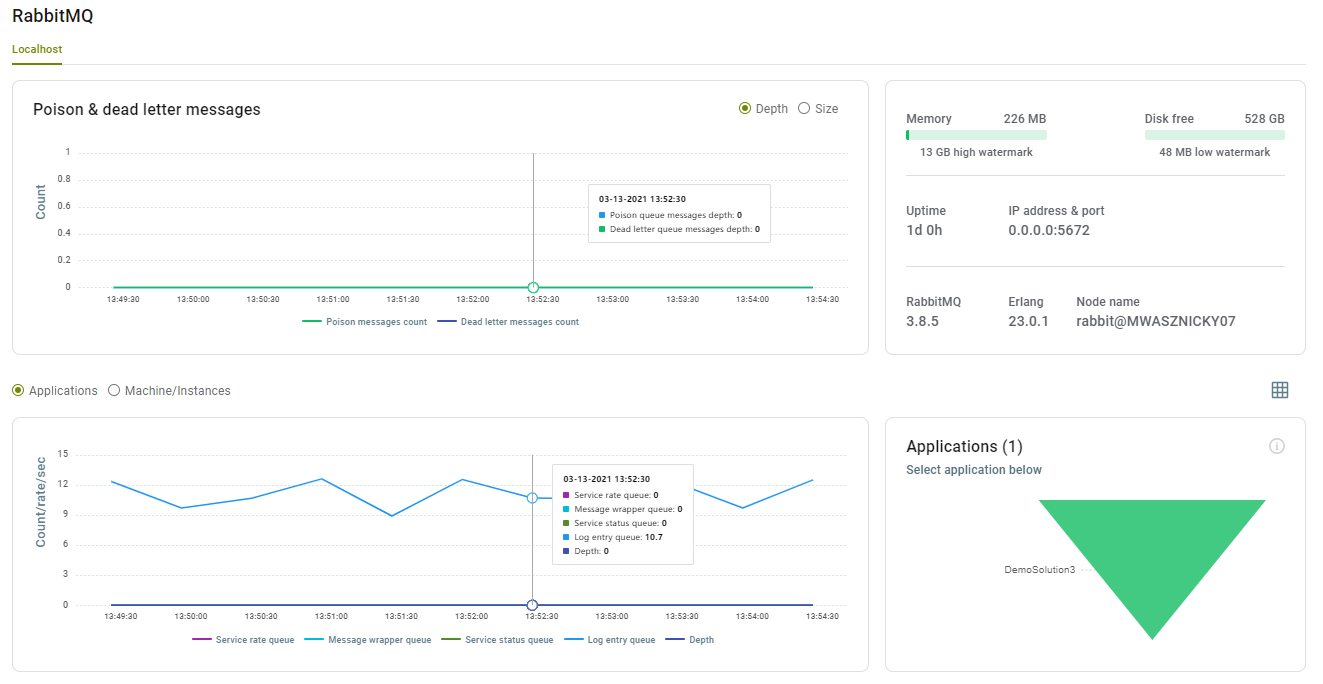This screenshot has height=684, width=1323.
Task: Click the DemoSolution3 label
Action: click(1040, 569)
